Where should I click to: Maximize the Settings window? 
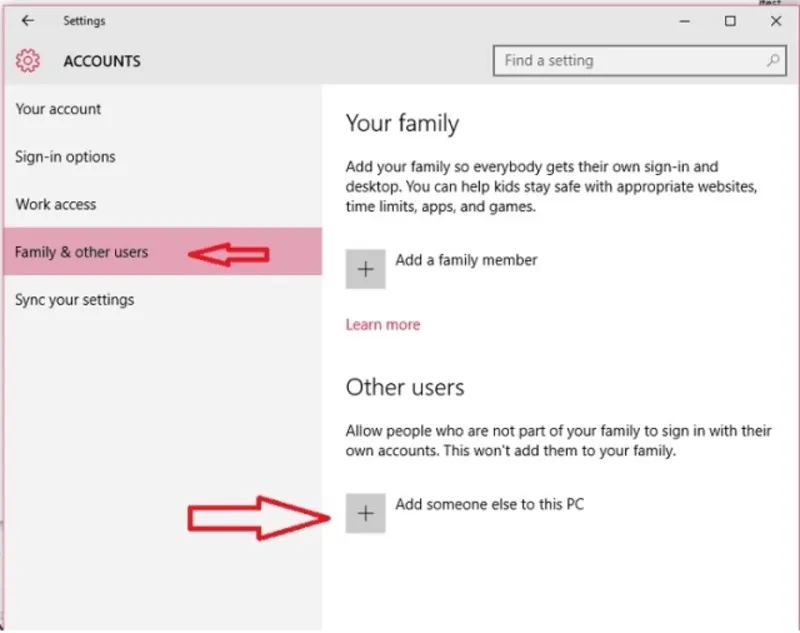(730, 21)
